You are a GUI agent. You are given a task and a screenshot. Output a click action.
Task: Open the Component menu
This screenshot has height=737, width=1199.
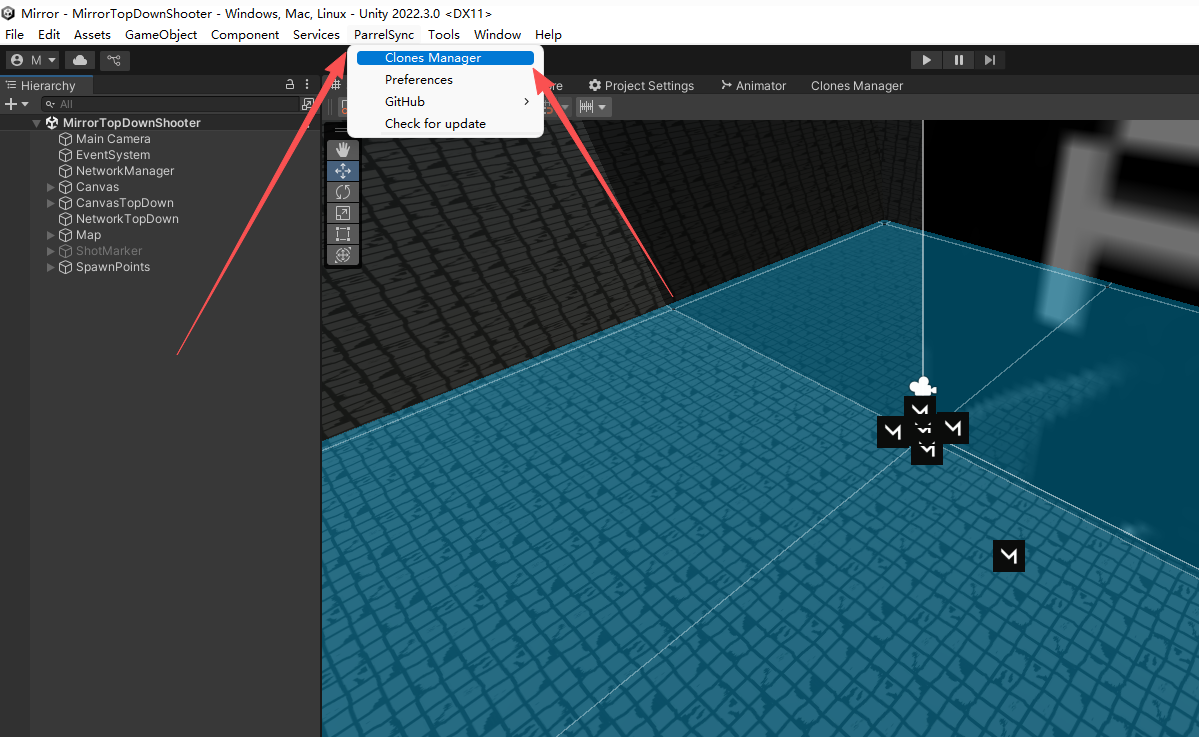[245, 34]
